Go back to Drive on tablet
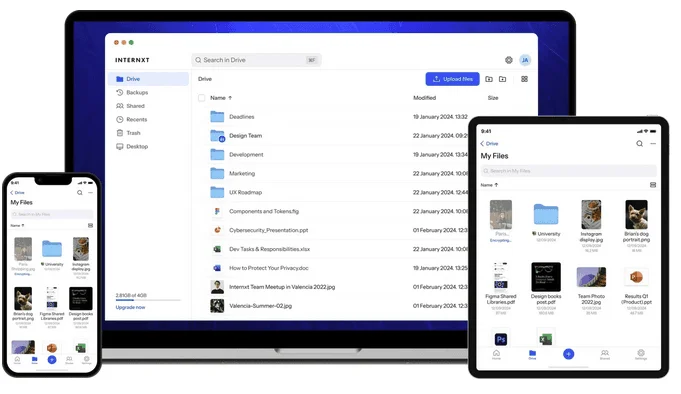The height and width of the screenshot is (394, 681). click(489, 143)
